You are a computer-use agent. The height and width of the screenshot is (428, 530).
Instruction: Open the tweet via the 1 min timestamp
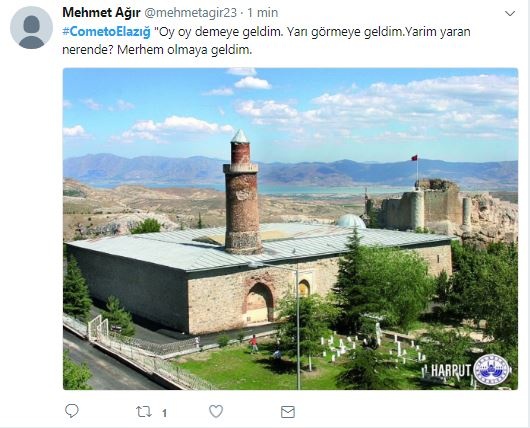click(263, 13)
